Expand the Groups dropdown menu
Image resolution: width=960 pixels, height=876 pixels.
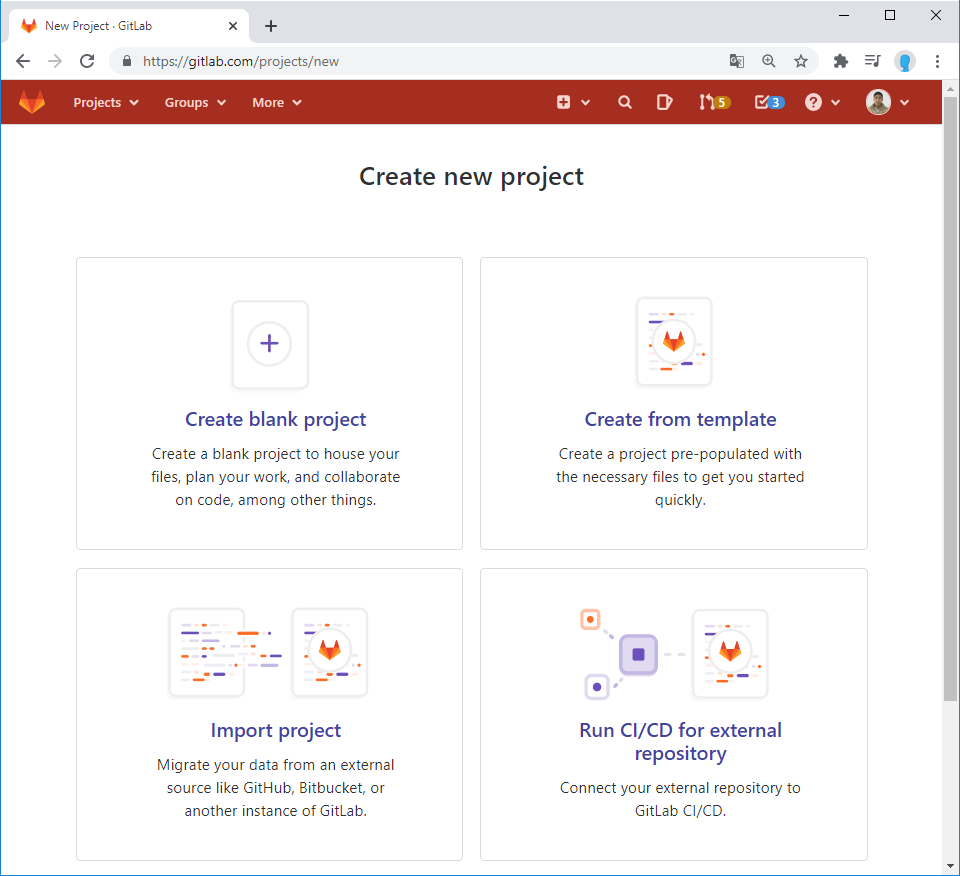195,102
